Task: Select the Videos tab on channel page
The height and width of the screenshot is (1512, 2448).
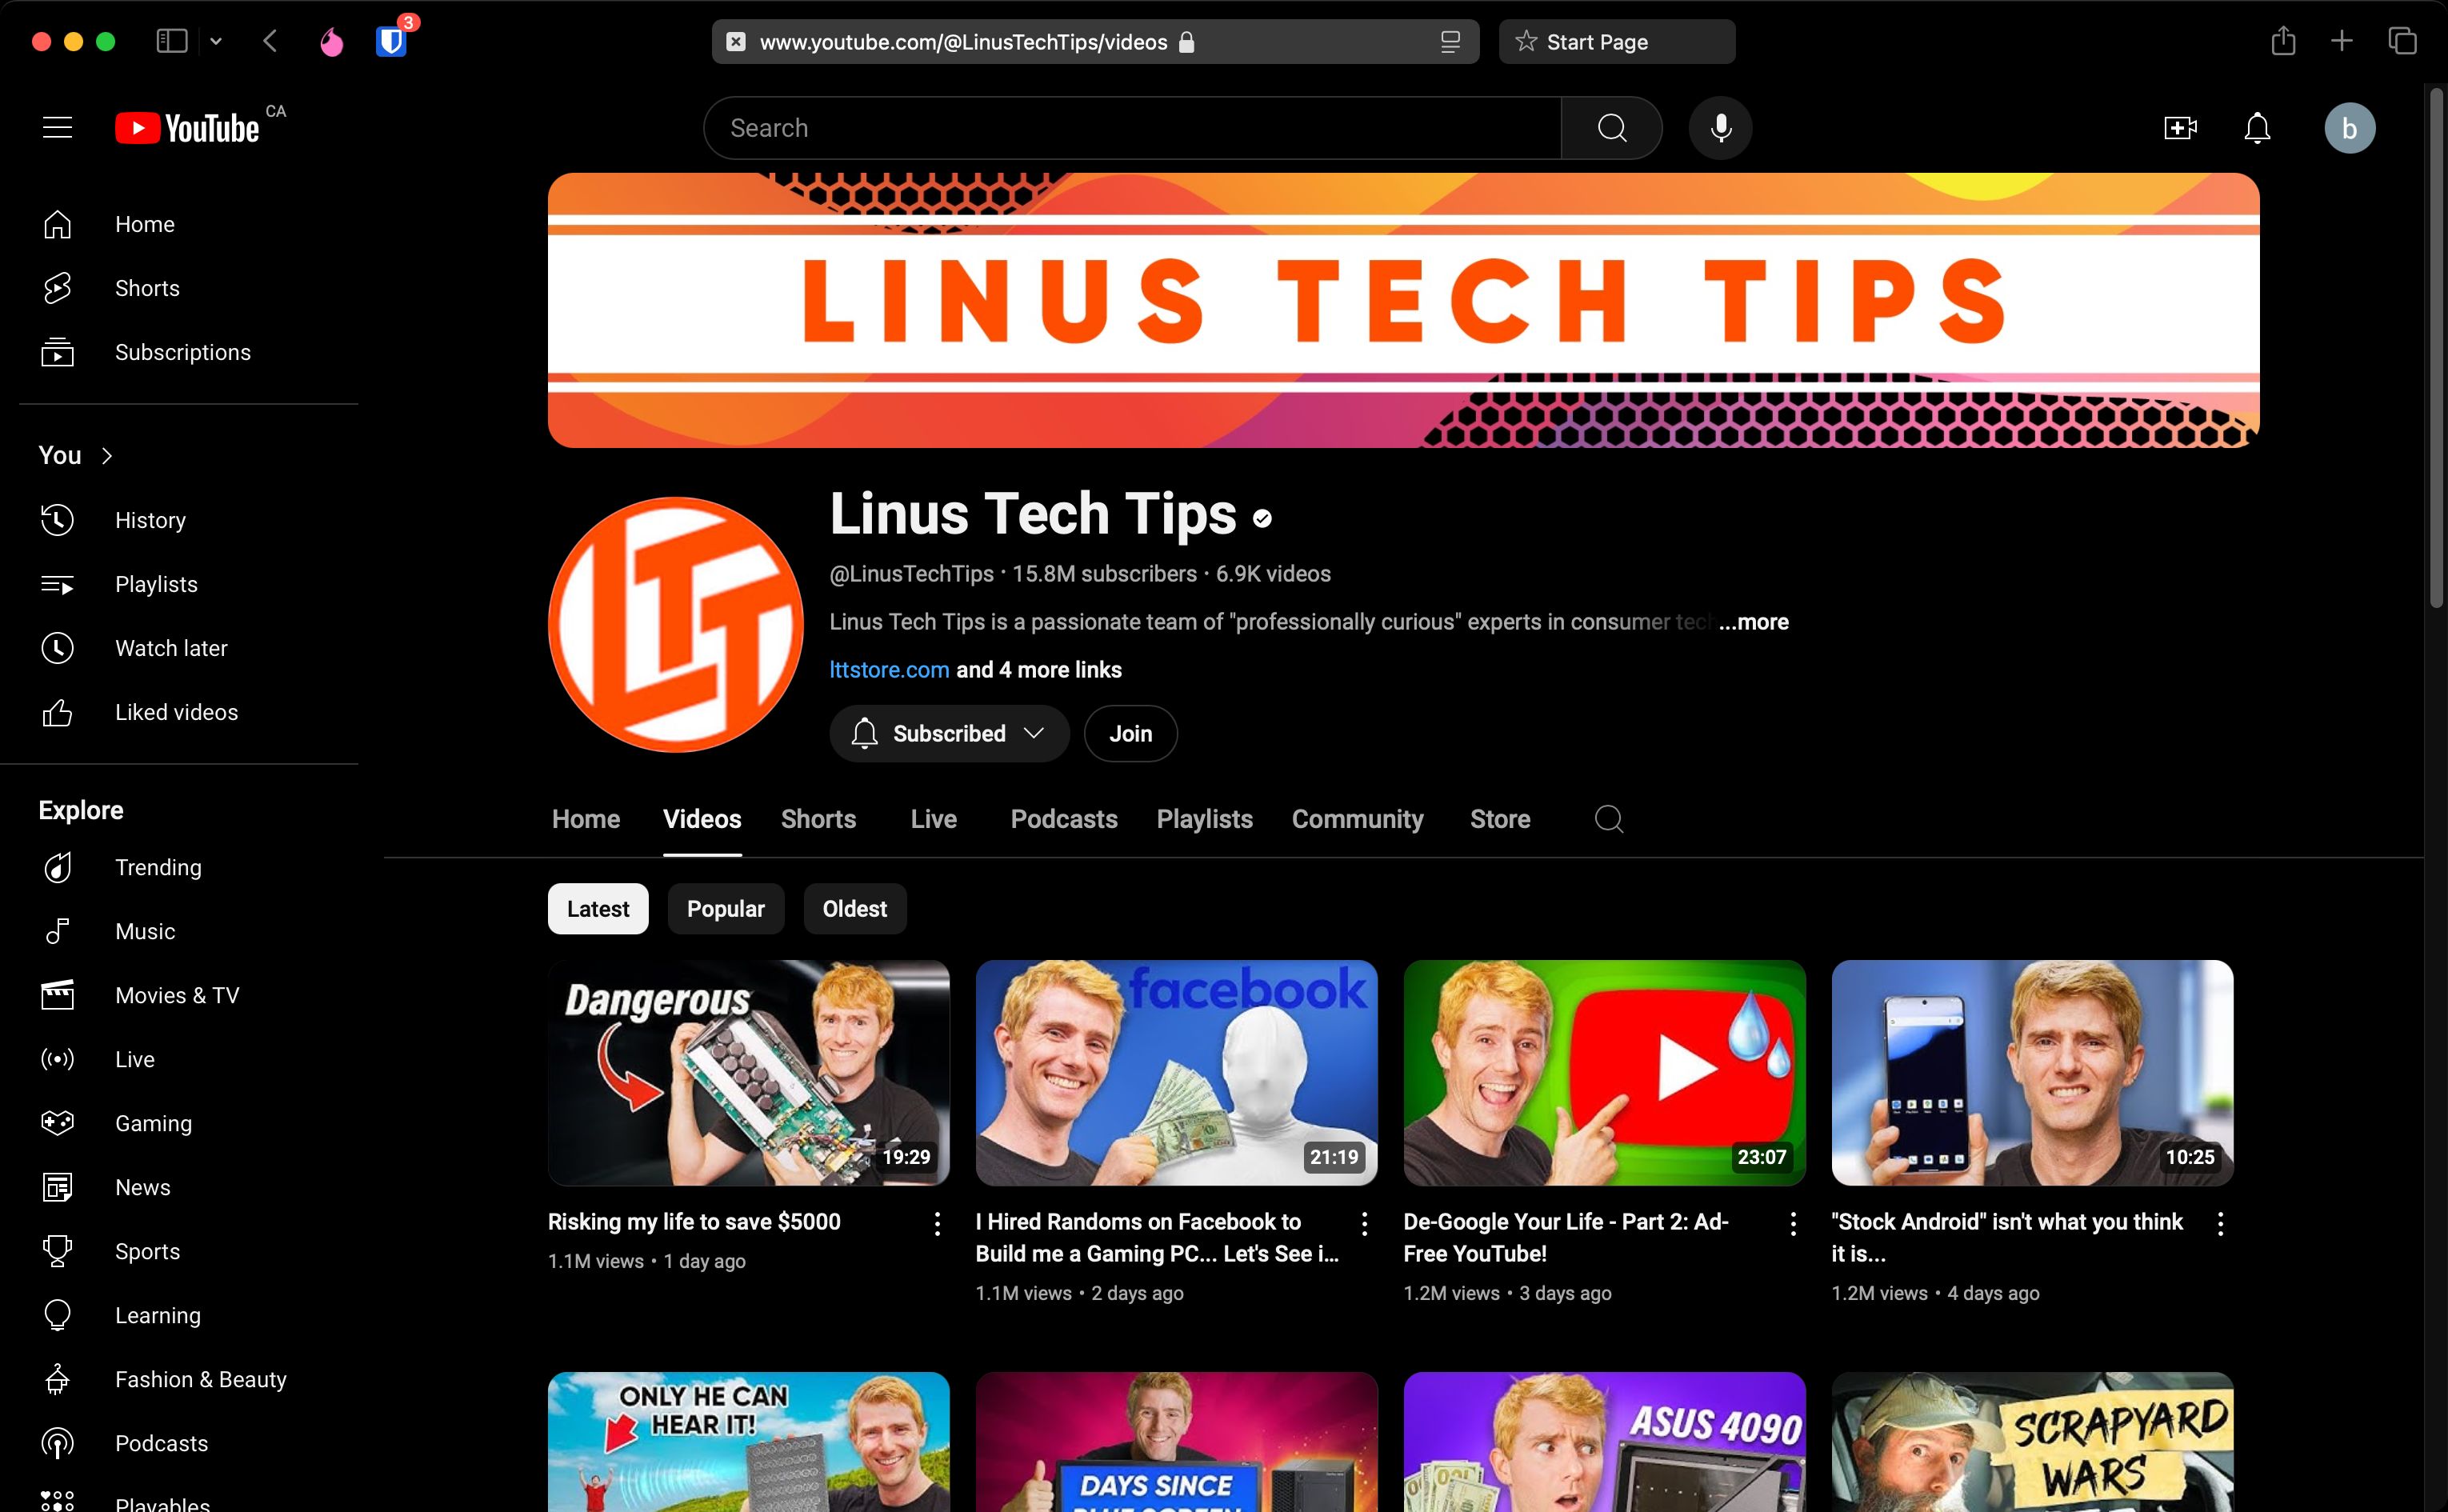Action: point(701,818)
